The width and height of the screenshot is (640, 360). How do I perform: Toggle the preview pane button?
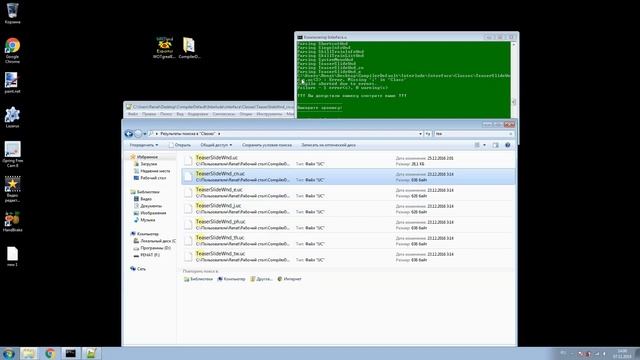[495, 145]
